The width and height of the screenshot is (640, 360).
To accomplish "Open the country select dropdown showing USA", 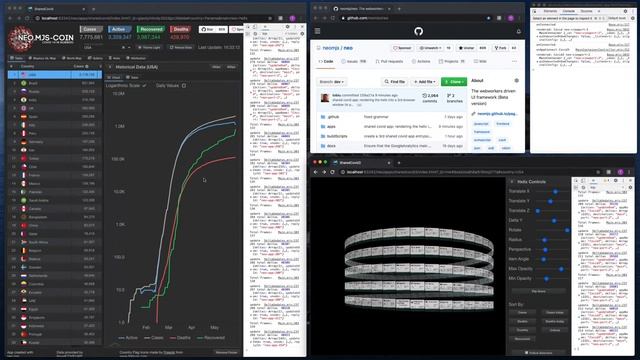I will pos(106,47).
